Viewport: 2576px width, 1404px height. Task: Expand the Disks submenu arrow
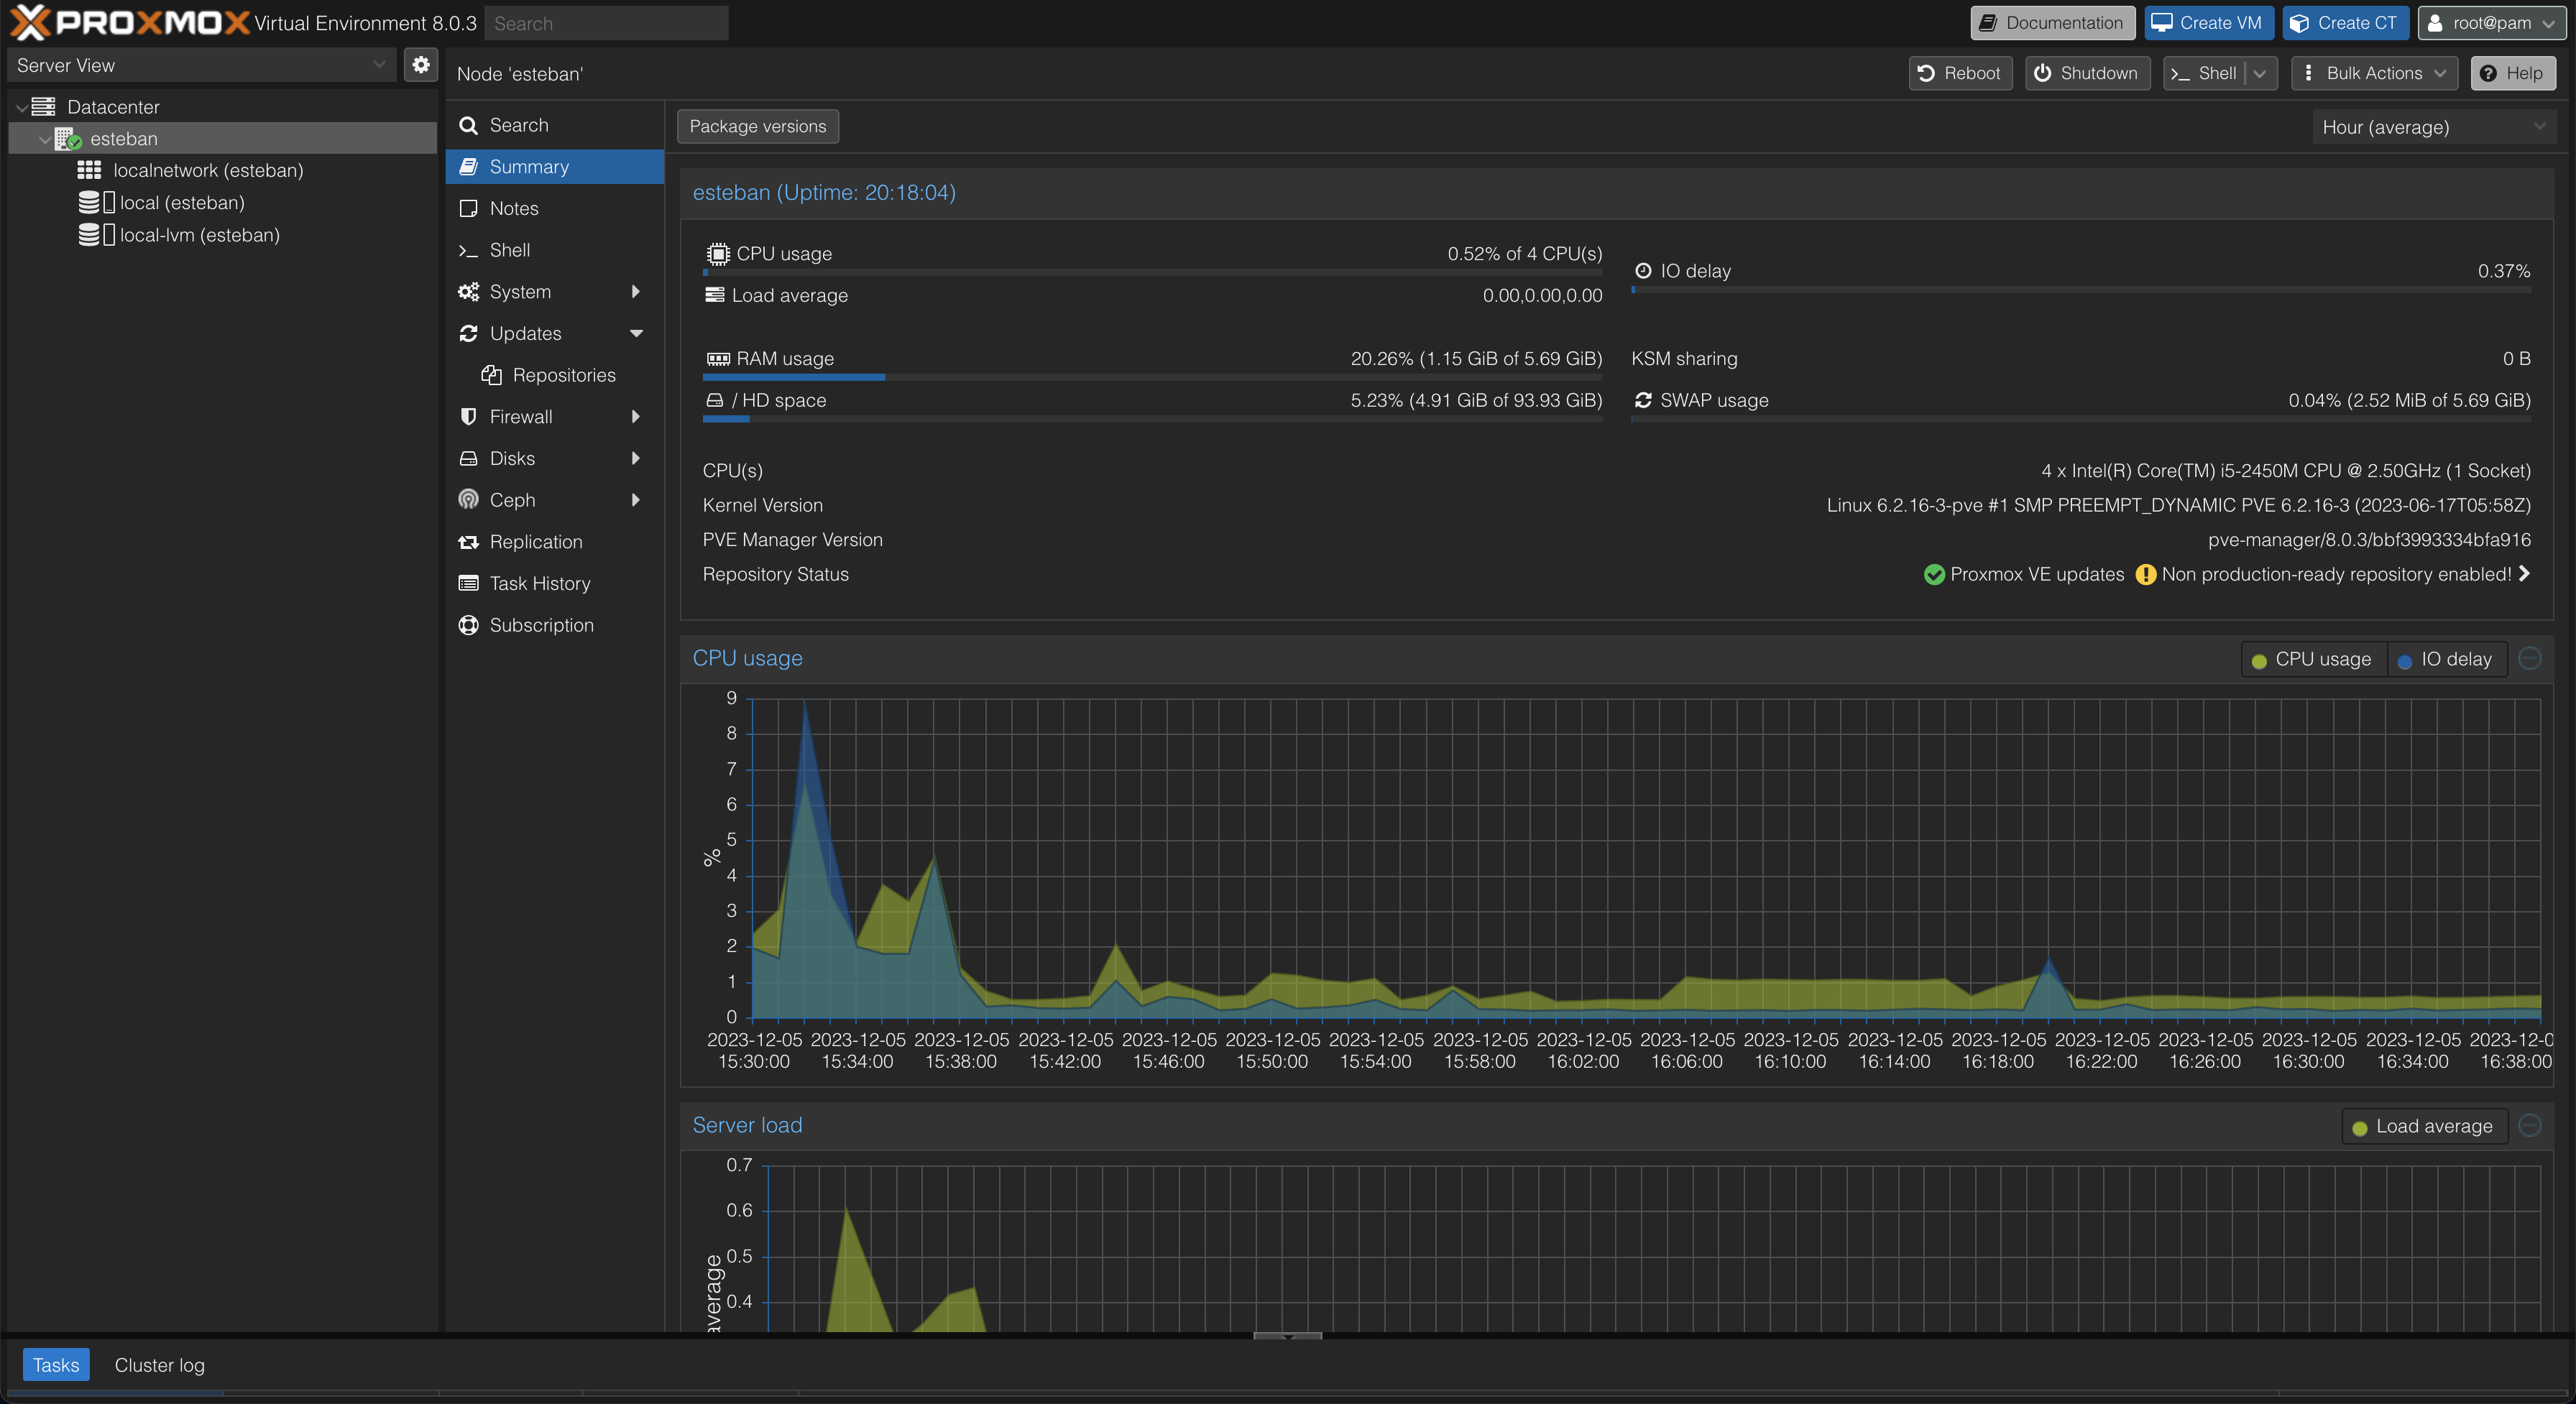[x=636, y=458]
